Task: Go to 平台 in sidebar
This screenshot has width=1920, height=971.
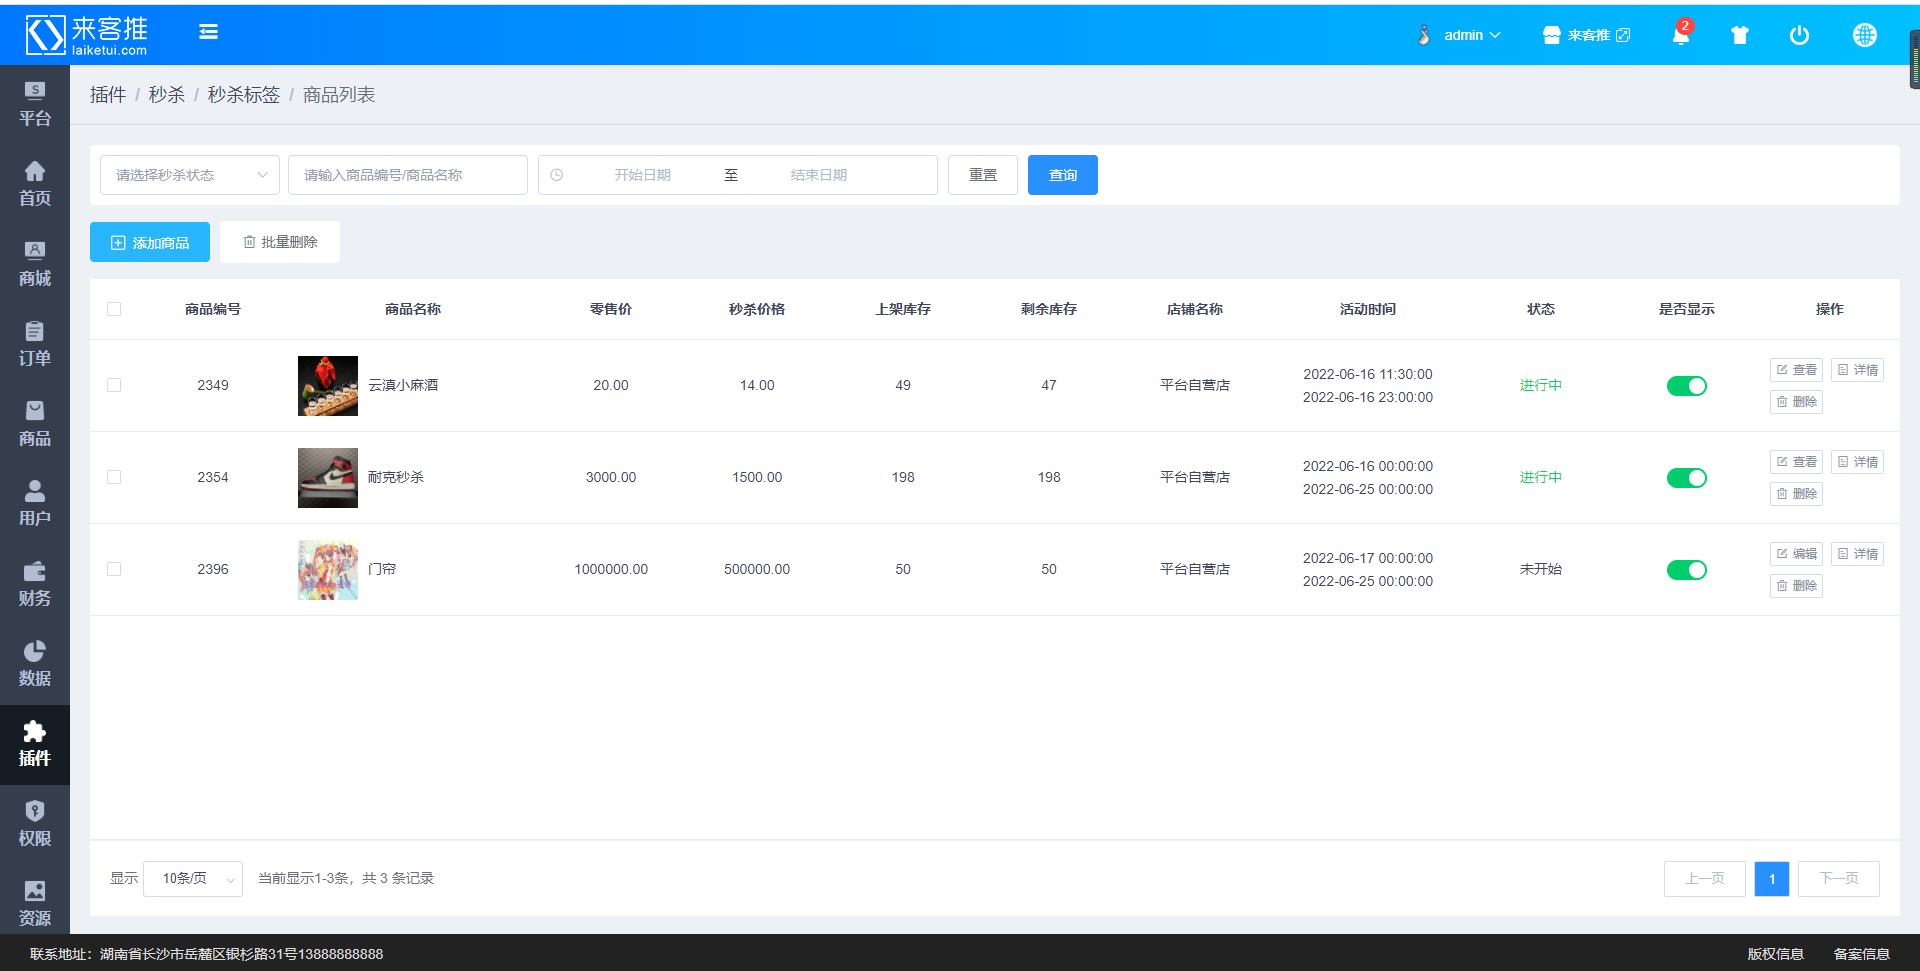Action: pos(35,104)
